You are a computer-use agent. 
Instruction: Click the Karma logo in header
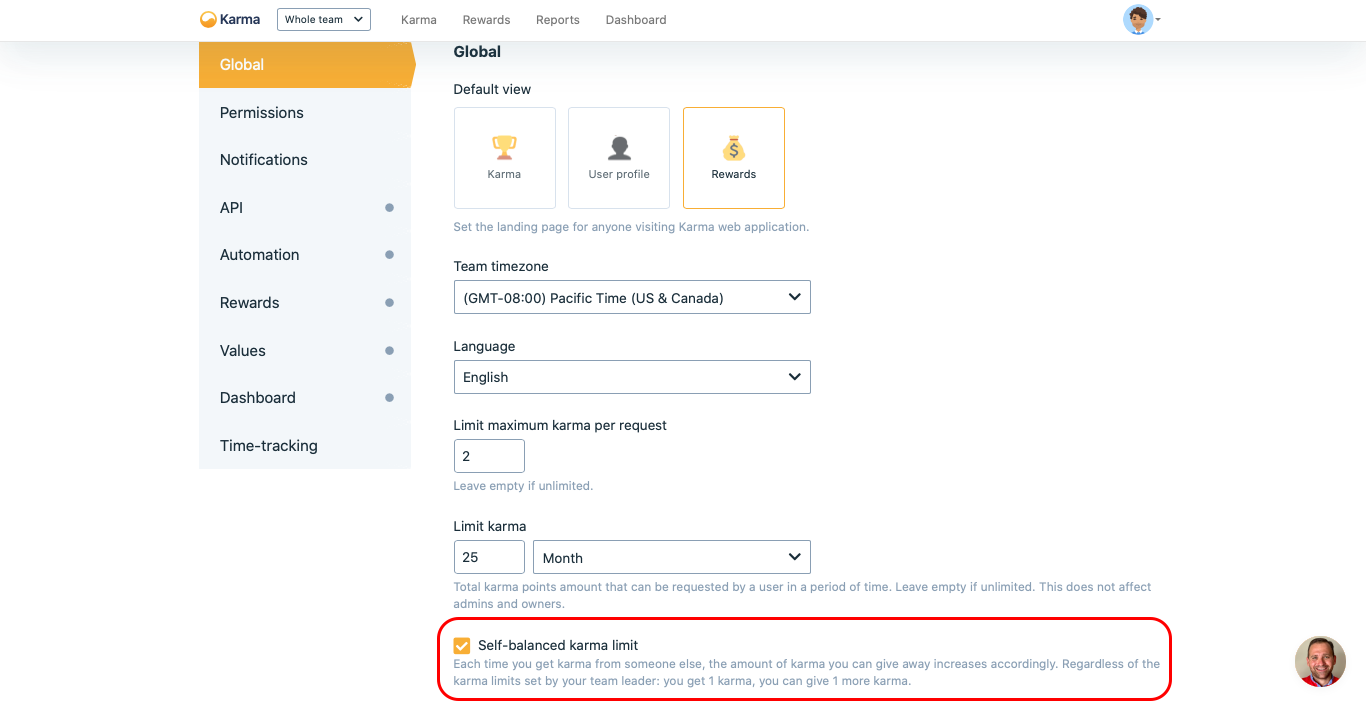(x=230, y=19)
